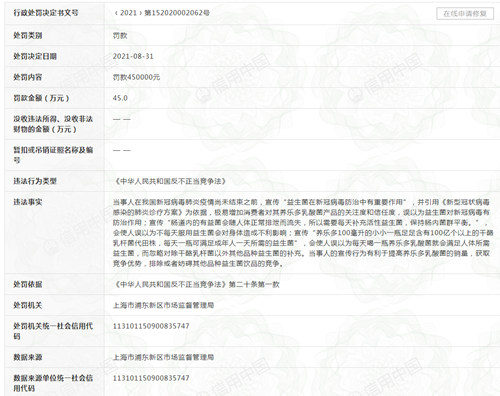The height and width of the screenshot is (396, 500).
Task: Click the 处罚决定日期 label
Action: (35, 56)
